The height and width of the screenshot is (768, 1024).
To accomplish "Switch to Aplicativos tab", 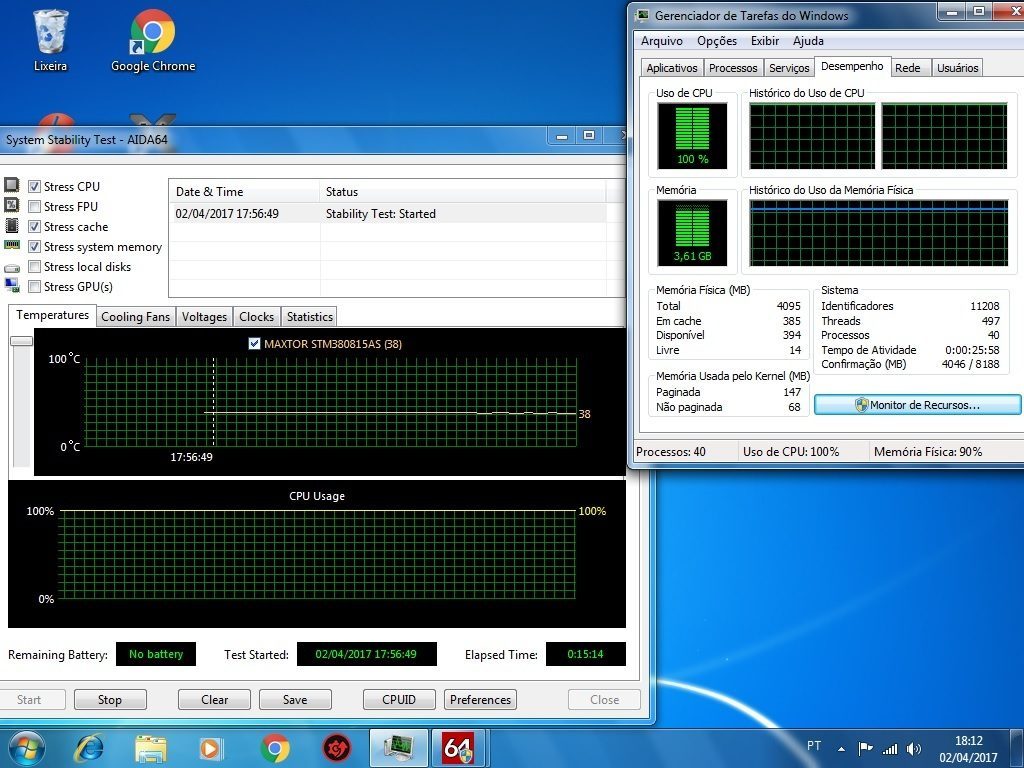I will pyautogui.click(x=671, y=68).
